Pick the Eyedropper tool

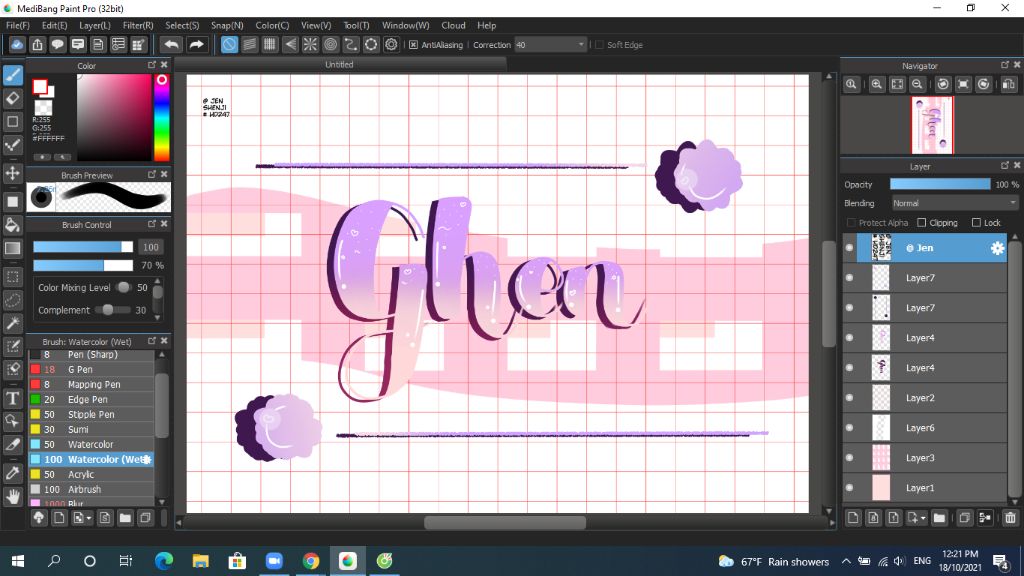pyautogui.click(x=12, y=473)
